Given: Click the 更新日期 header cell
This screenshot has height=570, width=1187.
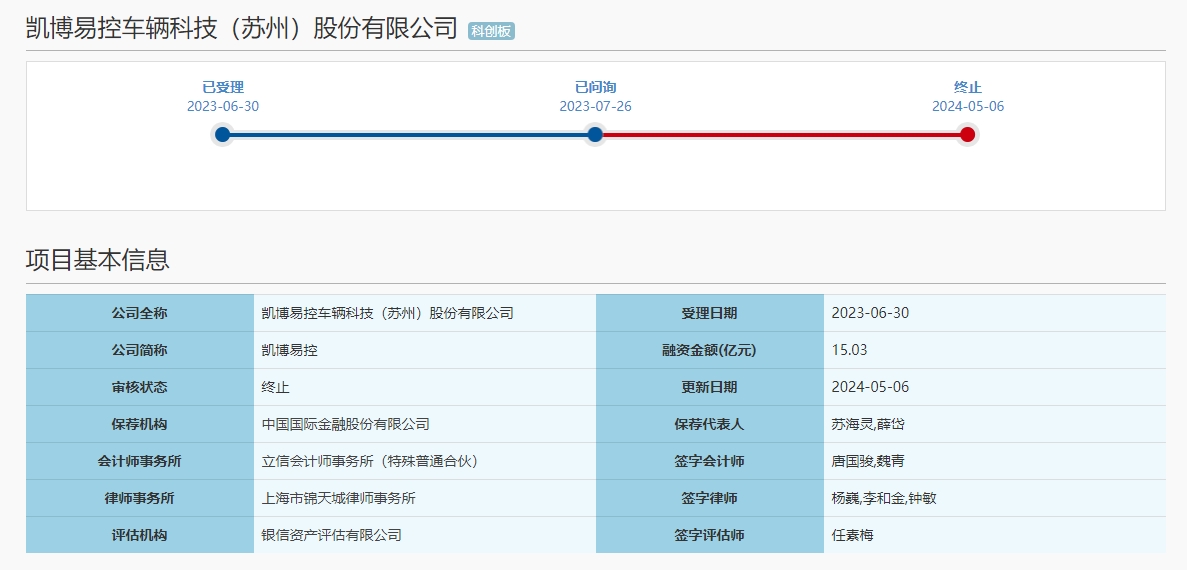Looking at the screenshot, I should coord(710,387).
